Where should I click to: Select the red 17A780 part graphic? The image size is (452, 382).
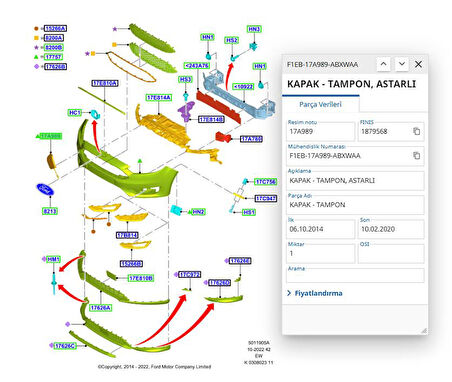[x=223, y=137]
